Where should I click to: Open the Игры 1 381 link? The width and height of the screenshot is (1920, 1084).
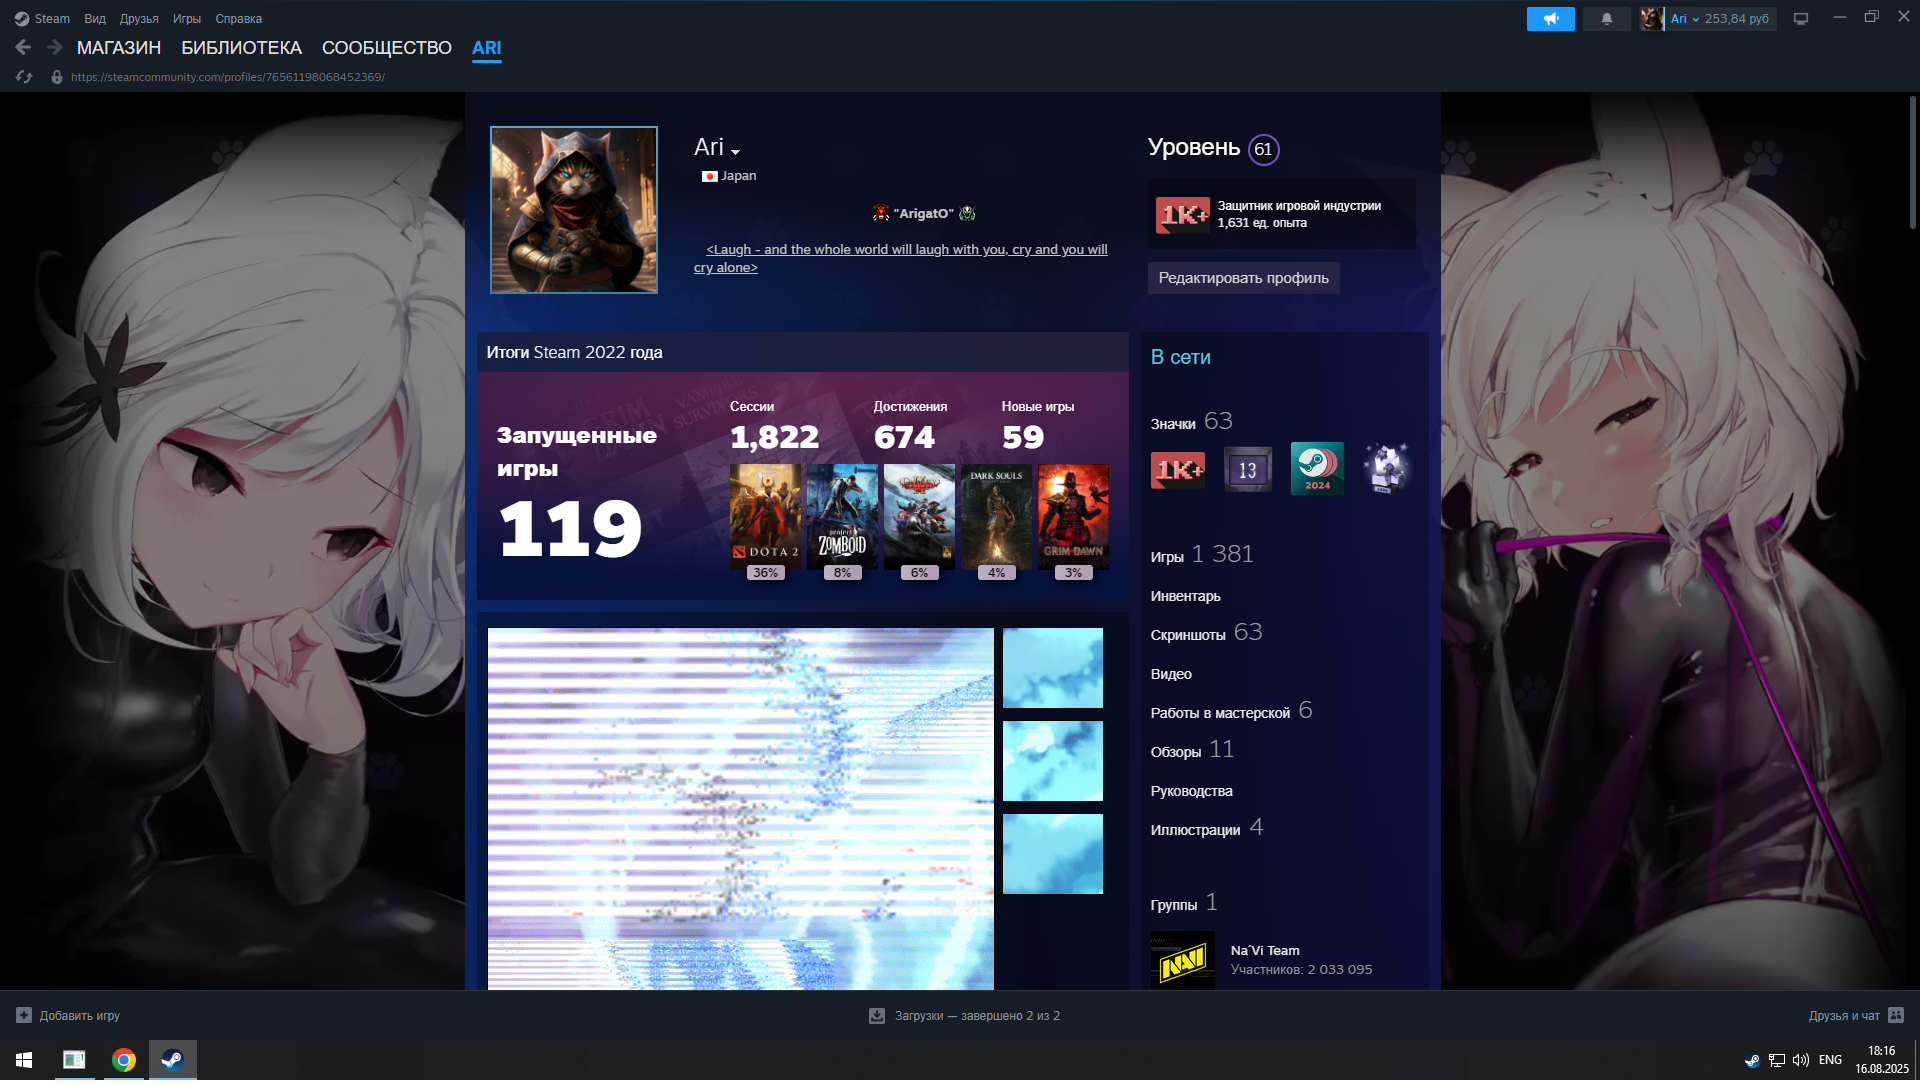(x=1202, y=555)
